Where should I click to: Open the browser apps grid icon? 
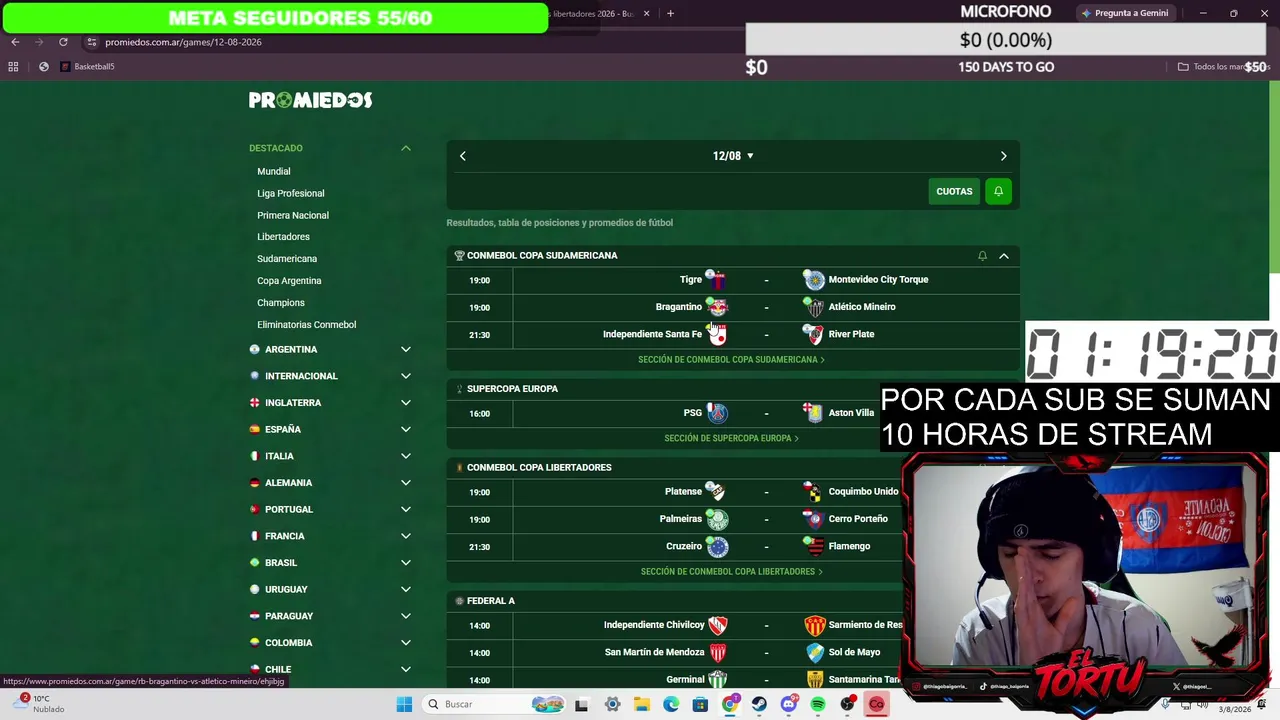tap(13, 67)
